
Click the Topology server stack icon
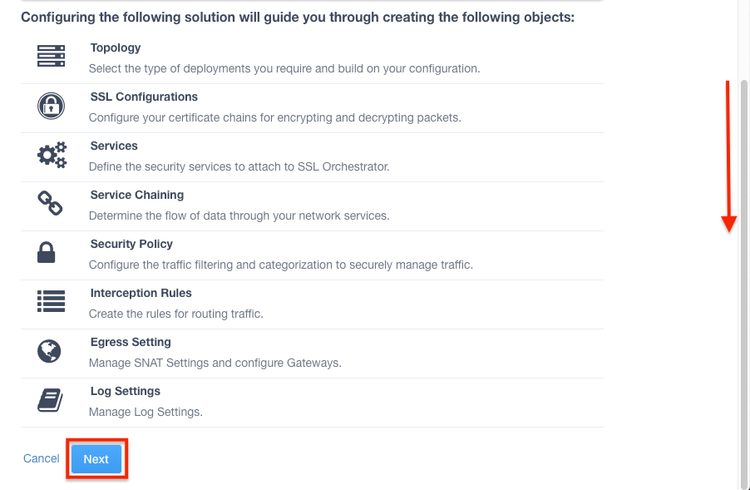(50, 57)
